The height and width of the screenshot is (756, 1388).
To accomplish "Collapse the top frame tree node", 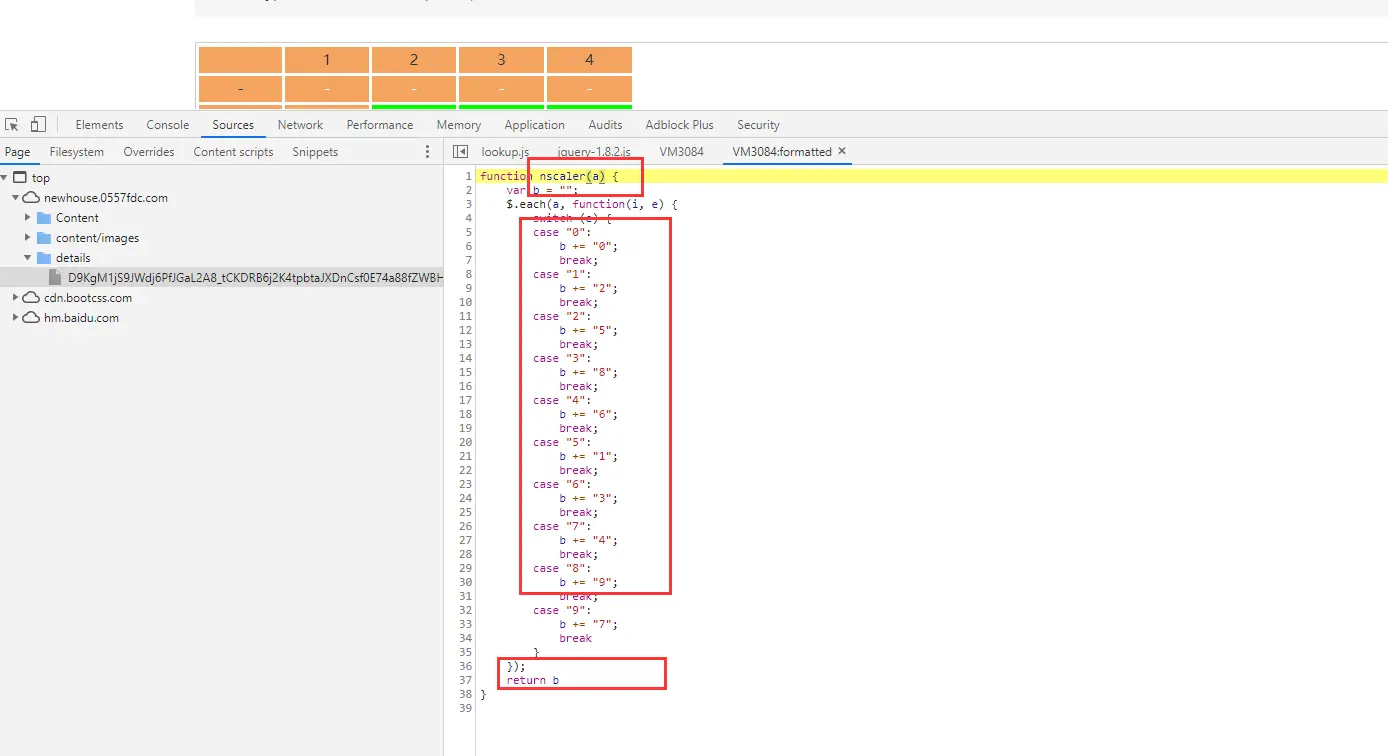I will [x=5, y=178].
